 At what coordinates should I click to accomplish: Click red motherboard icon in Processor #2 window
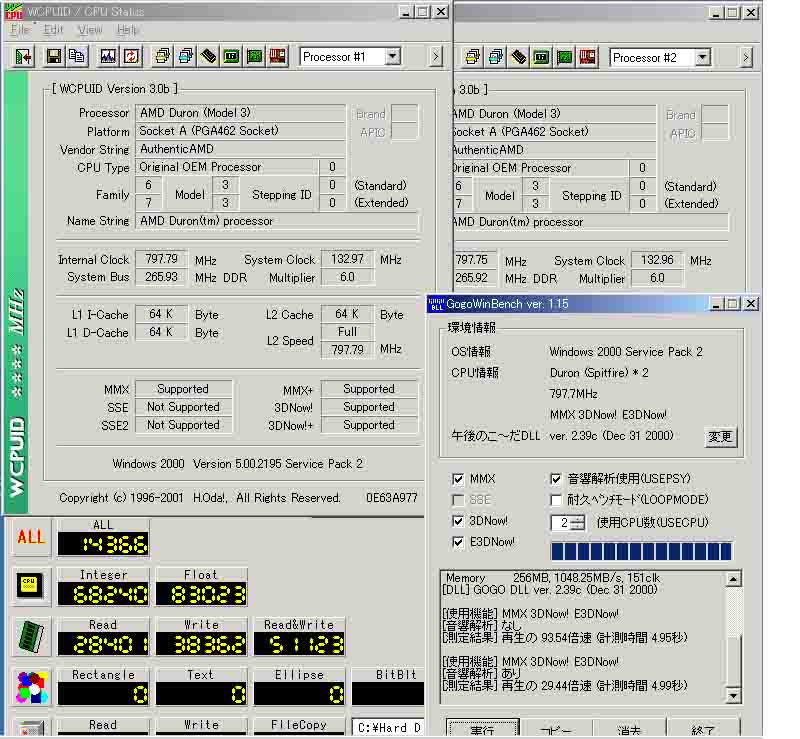click(588, 57)
